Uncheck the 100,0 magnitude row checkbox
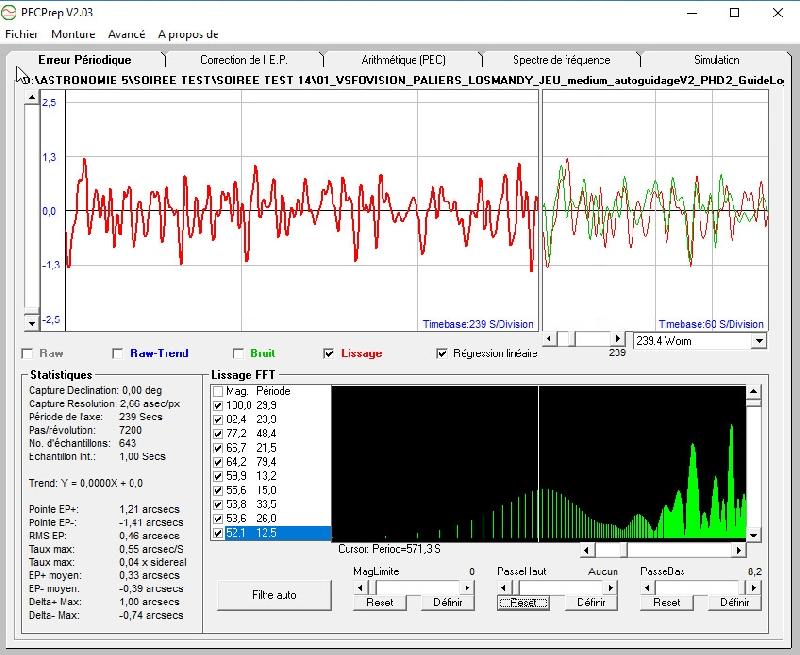 click(218, 406)
